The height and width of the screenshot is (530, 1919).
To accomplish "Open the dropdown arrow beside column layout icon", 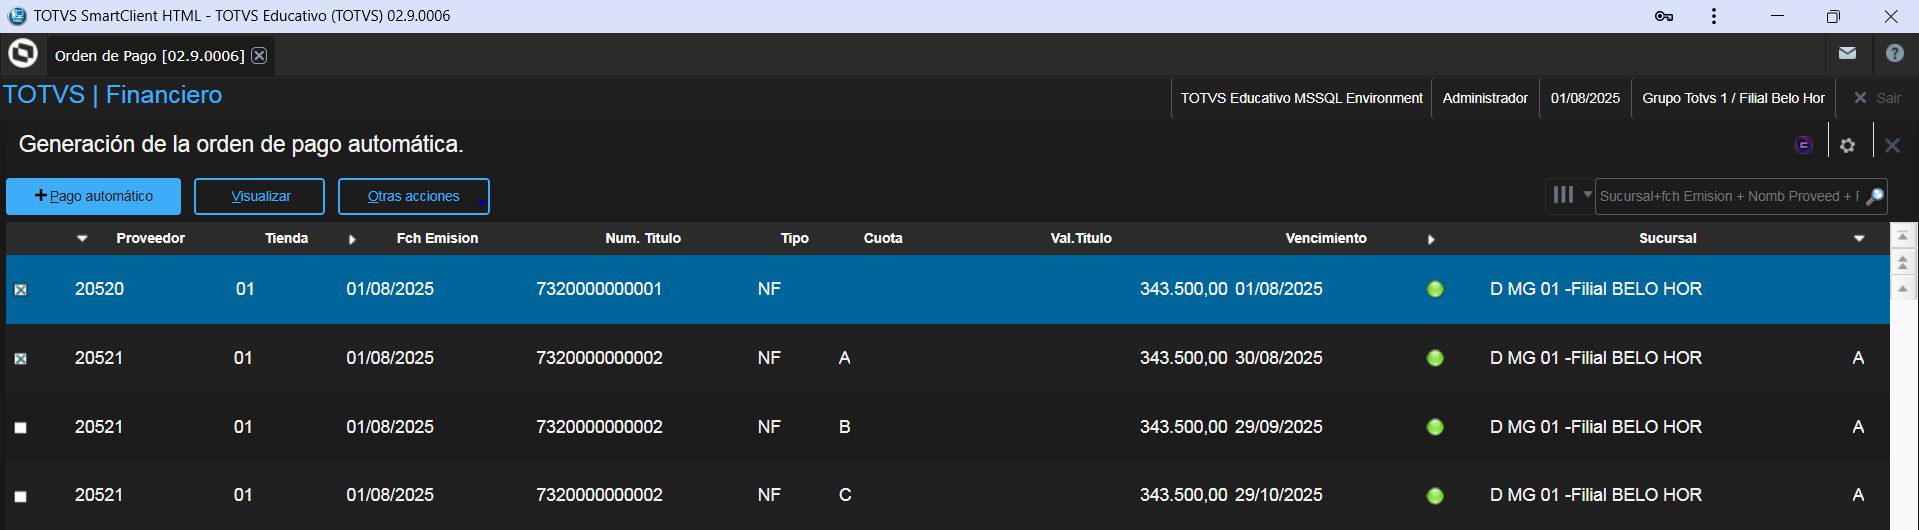I will (x=1587, y=194).
